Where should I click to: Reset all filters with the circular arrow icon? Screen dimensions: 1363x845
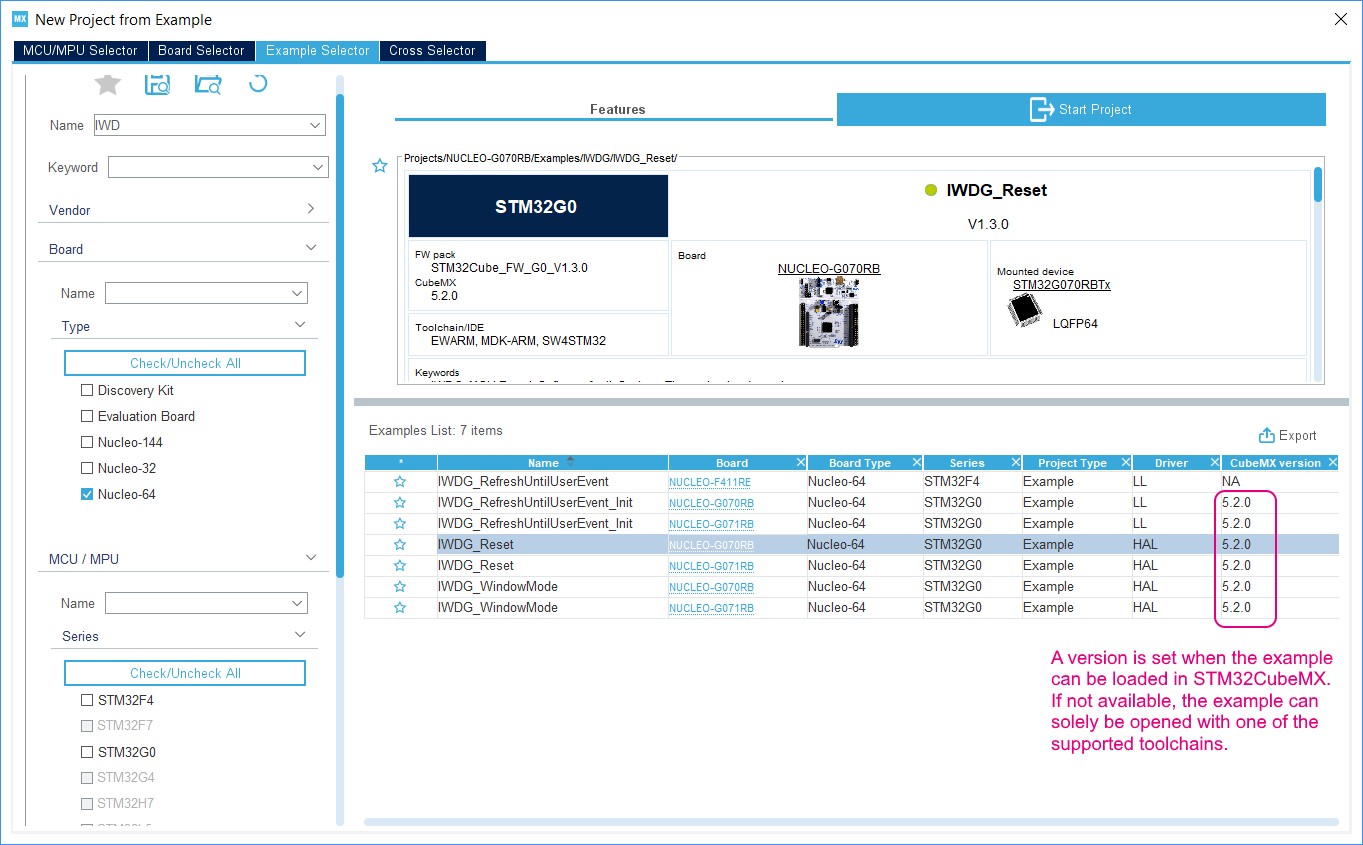(x=258, y=84)
